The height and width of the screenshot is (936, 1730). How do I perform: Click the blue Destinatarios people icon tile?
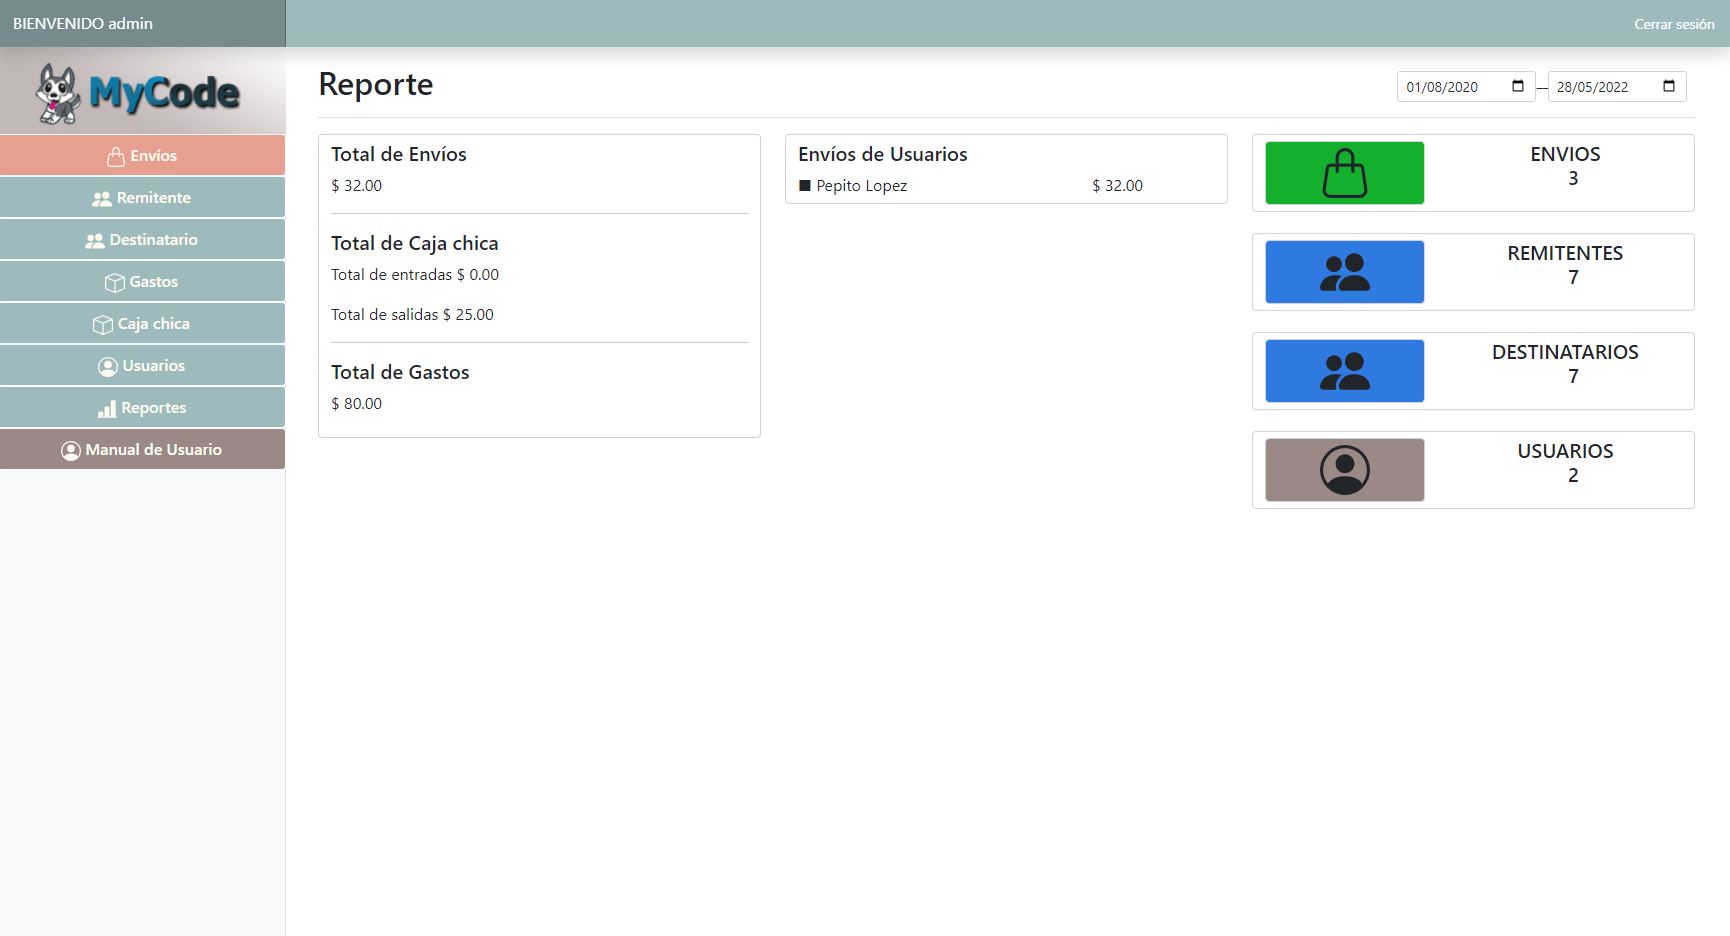(x=1344, y=371)
